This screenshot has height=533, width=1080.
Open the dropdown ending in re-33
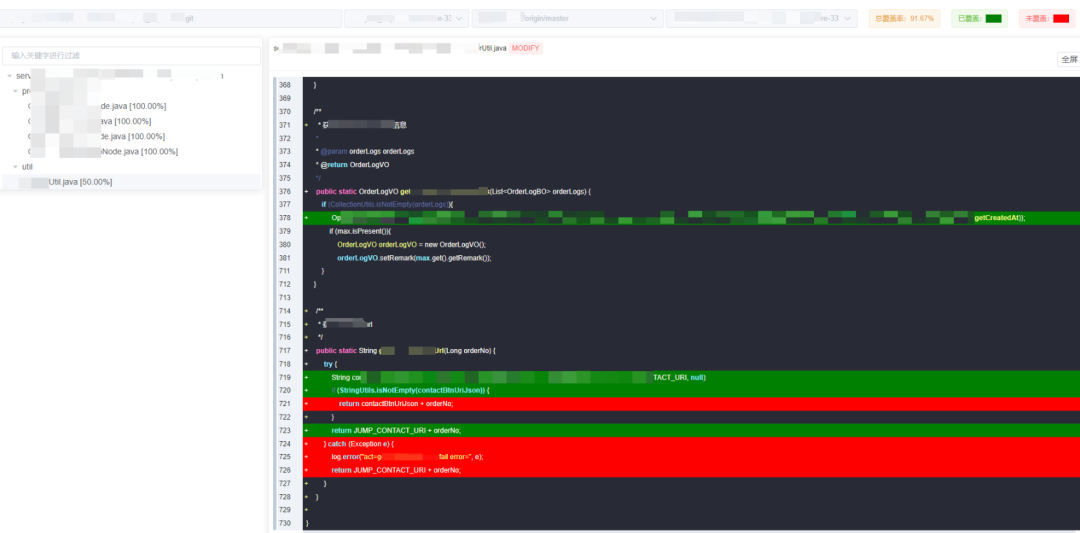point(761,19)
